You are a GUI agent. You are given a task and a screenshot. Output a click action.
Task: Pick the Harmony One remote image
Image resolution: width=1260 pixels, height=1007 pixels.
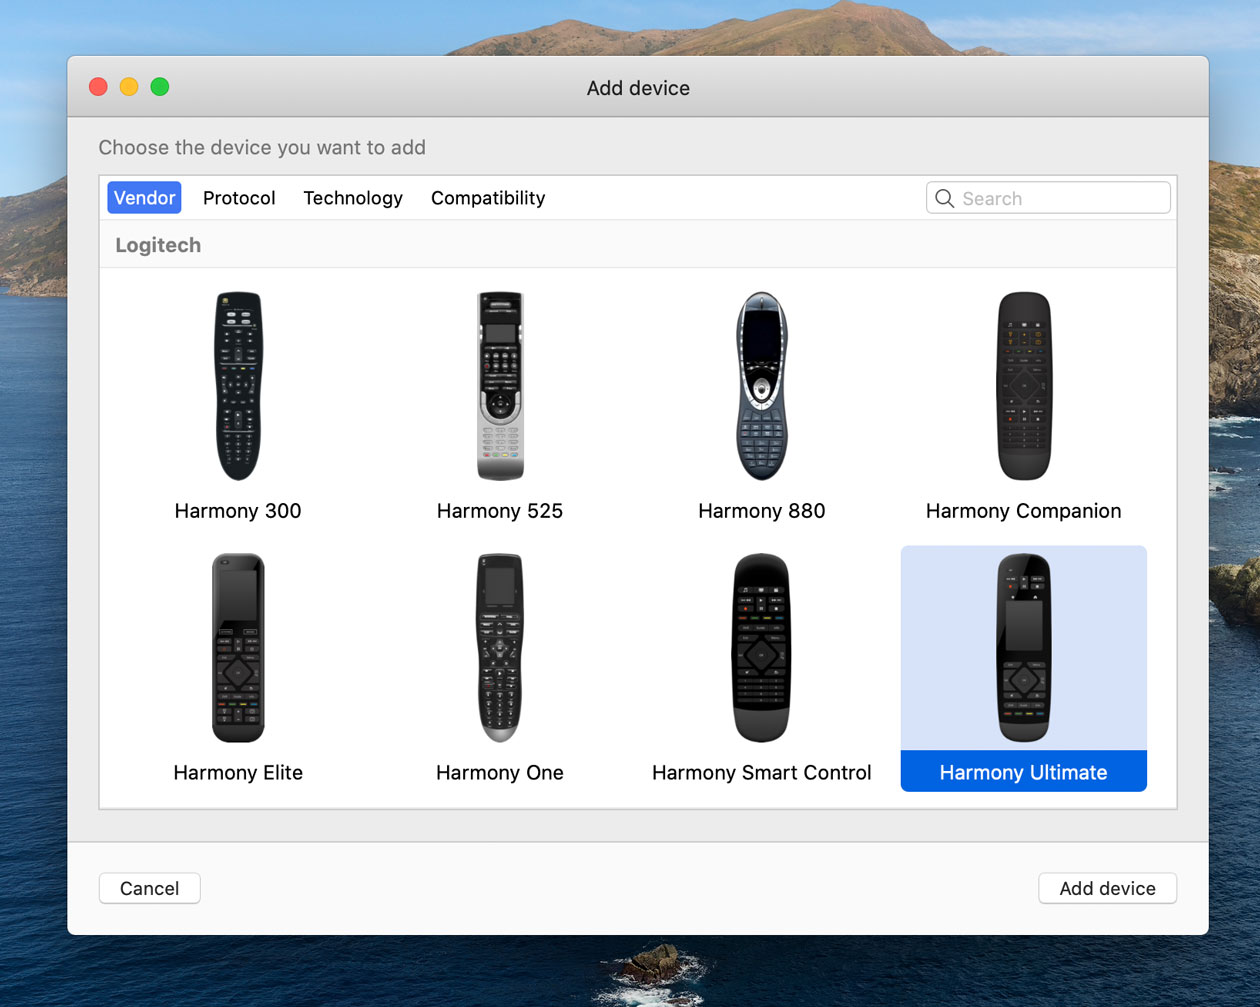pos(500,648)
